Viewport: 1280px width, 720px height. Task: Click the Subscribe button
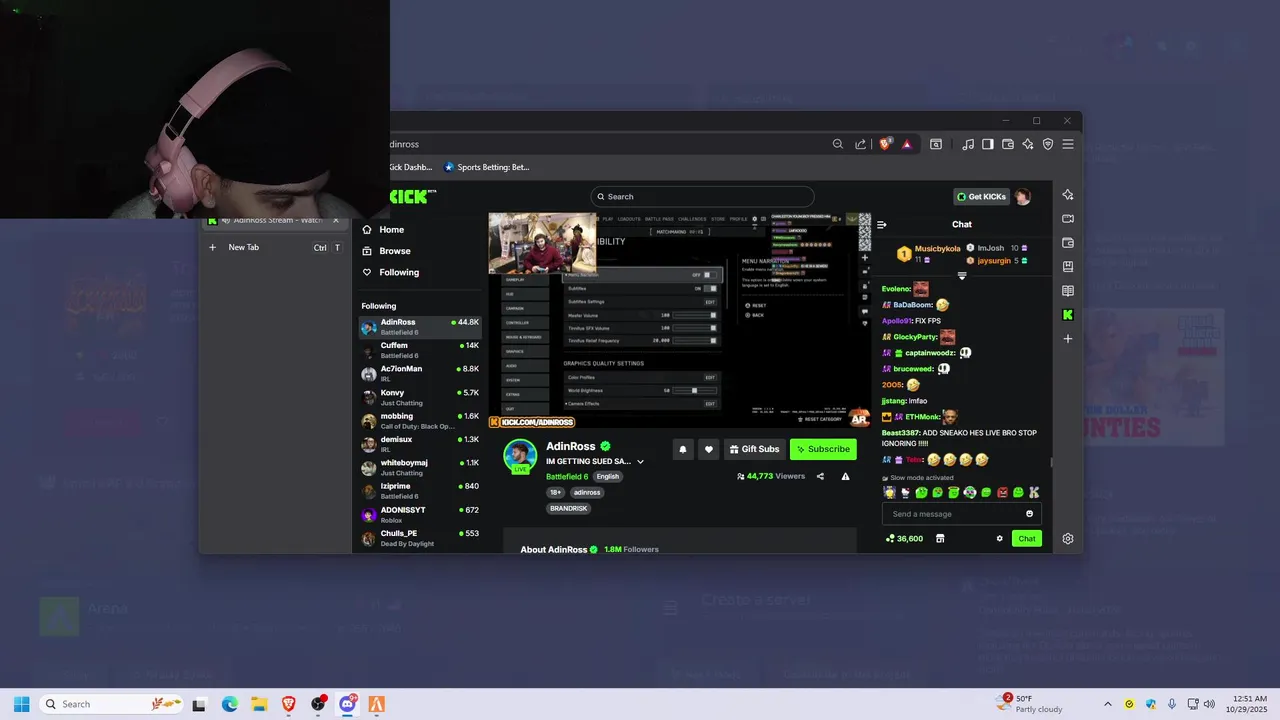(823, 449)
